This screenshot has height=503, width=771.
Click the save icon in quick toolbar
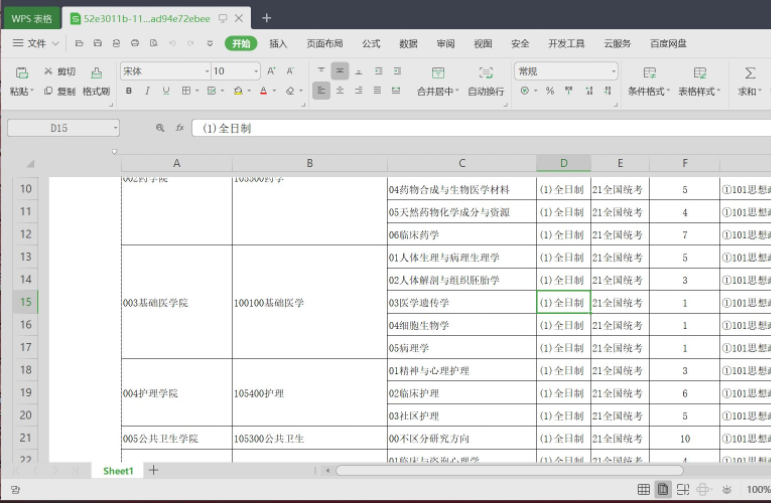pyautogui.click(x=97, y=43)
